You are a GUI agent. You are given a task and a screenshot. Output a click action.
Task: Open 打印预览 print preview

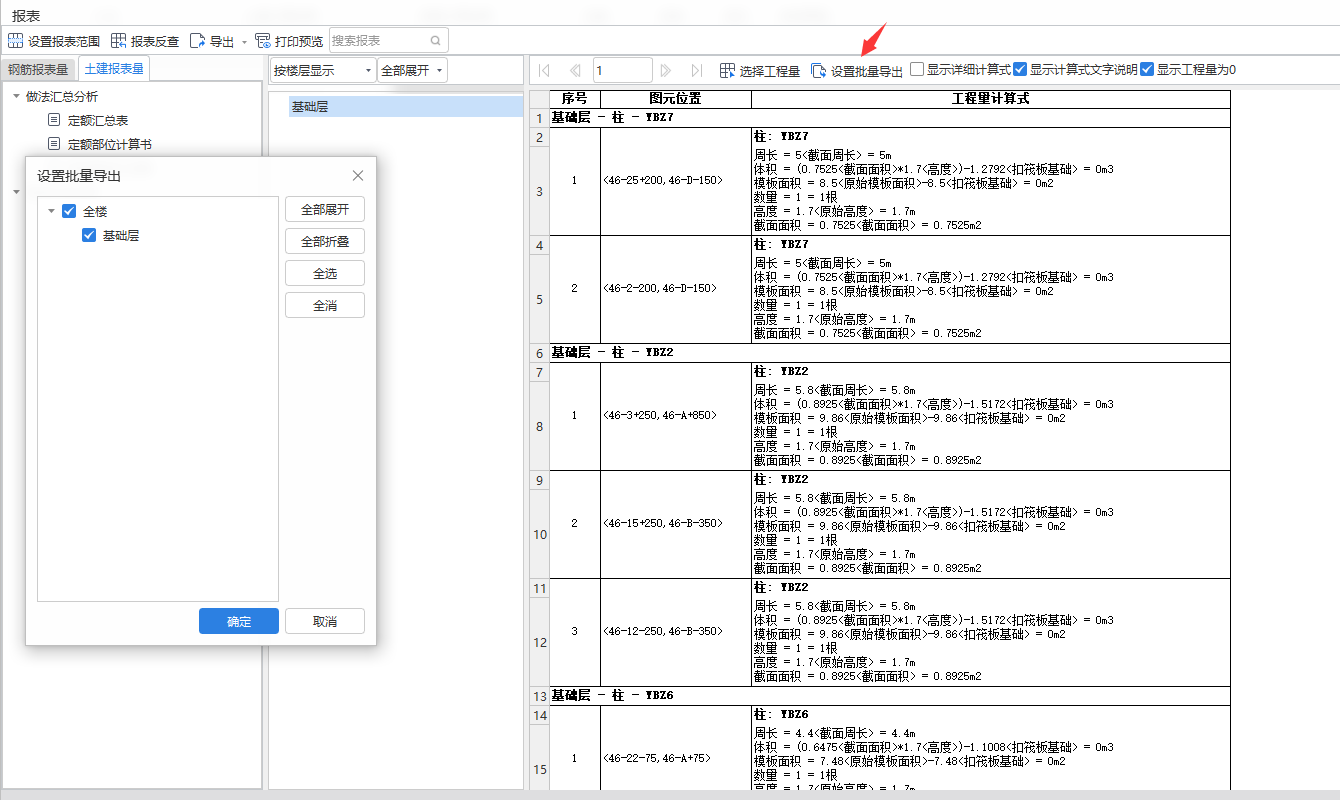289,41
